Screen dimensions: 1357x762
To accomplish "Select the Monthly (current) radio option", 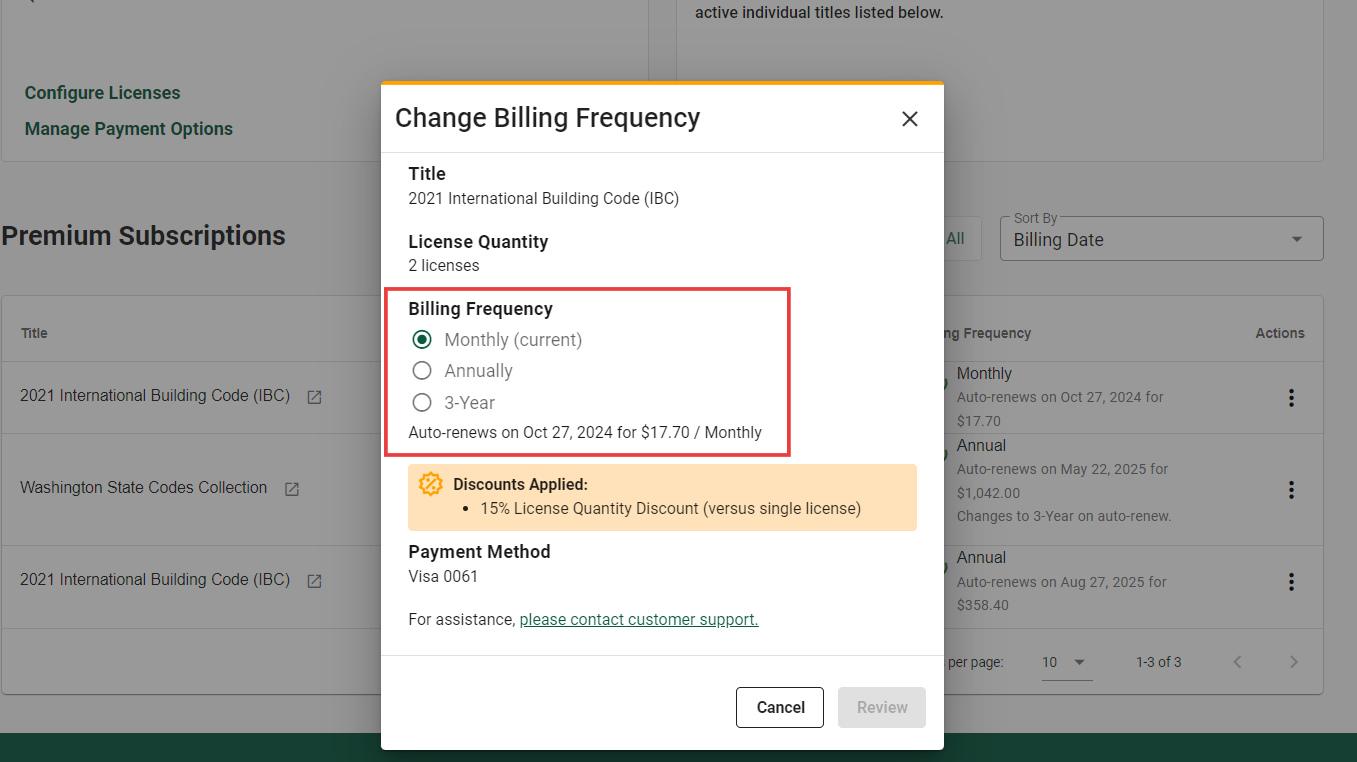I will (422, 340).
